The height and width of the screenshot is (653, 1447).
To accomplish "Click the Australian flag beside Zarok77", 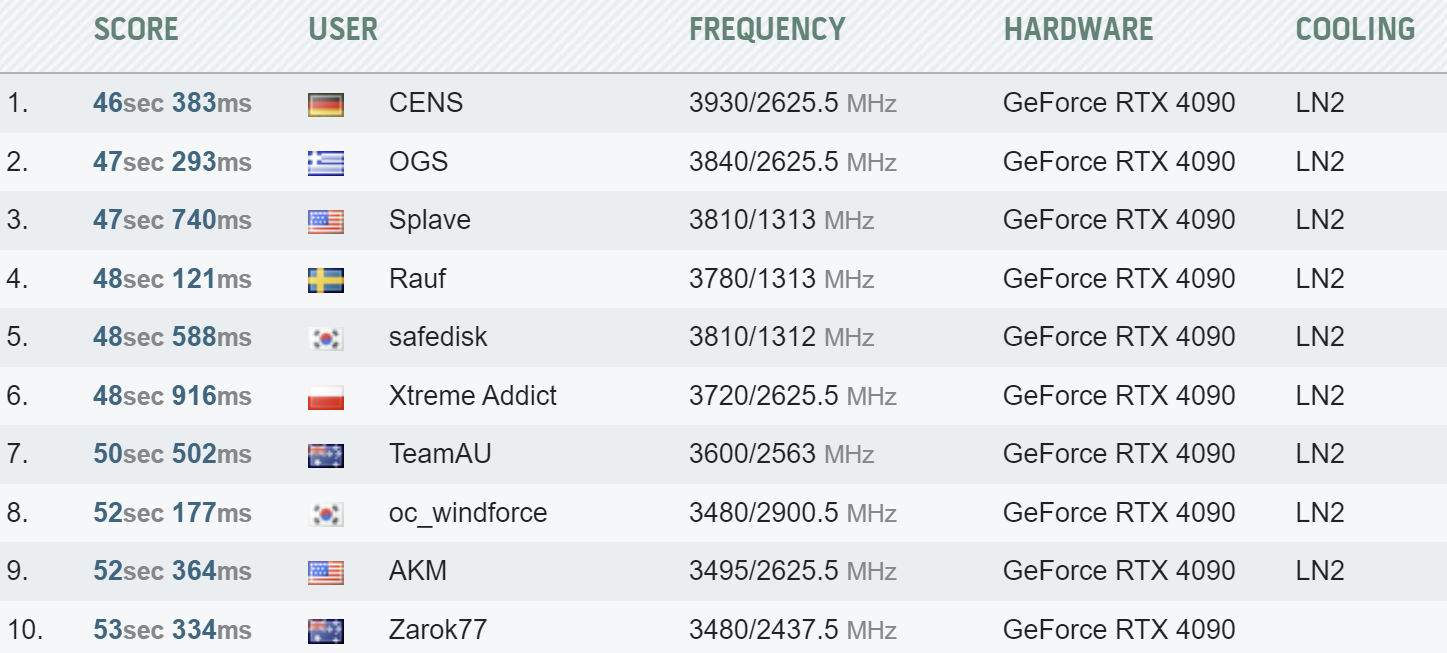I will (326, 630).
